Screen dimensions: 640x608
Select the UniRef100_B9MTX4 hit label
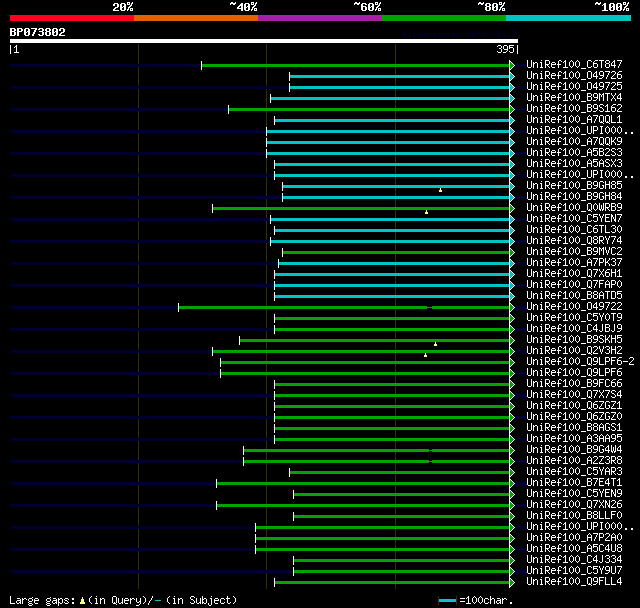click(x=574, y=98)
